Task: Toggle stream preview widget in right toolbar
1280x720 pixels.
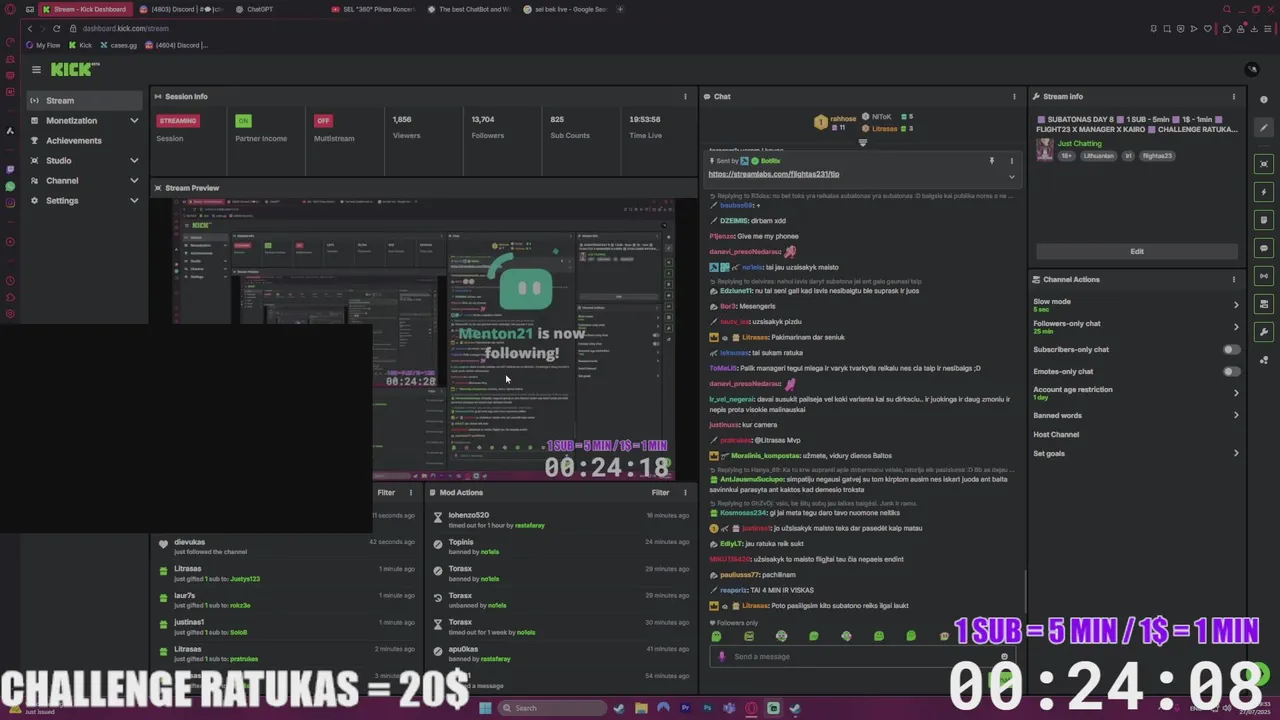Action: (x=1264, y=164)
